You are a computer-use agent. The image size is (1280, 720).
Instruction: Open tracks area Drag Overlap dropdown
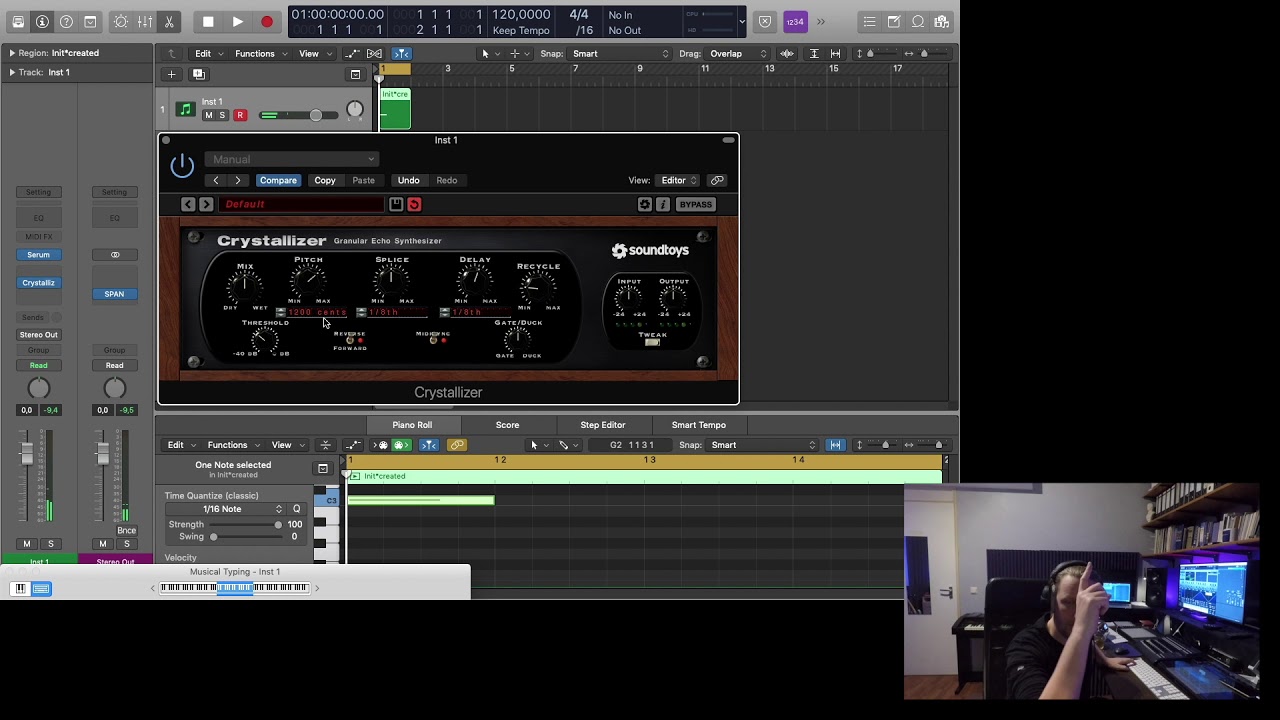738,54
